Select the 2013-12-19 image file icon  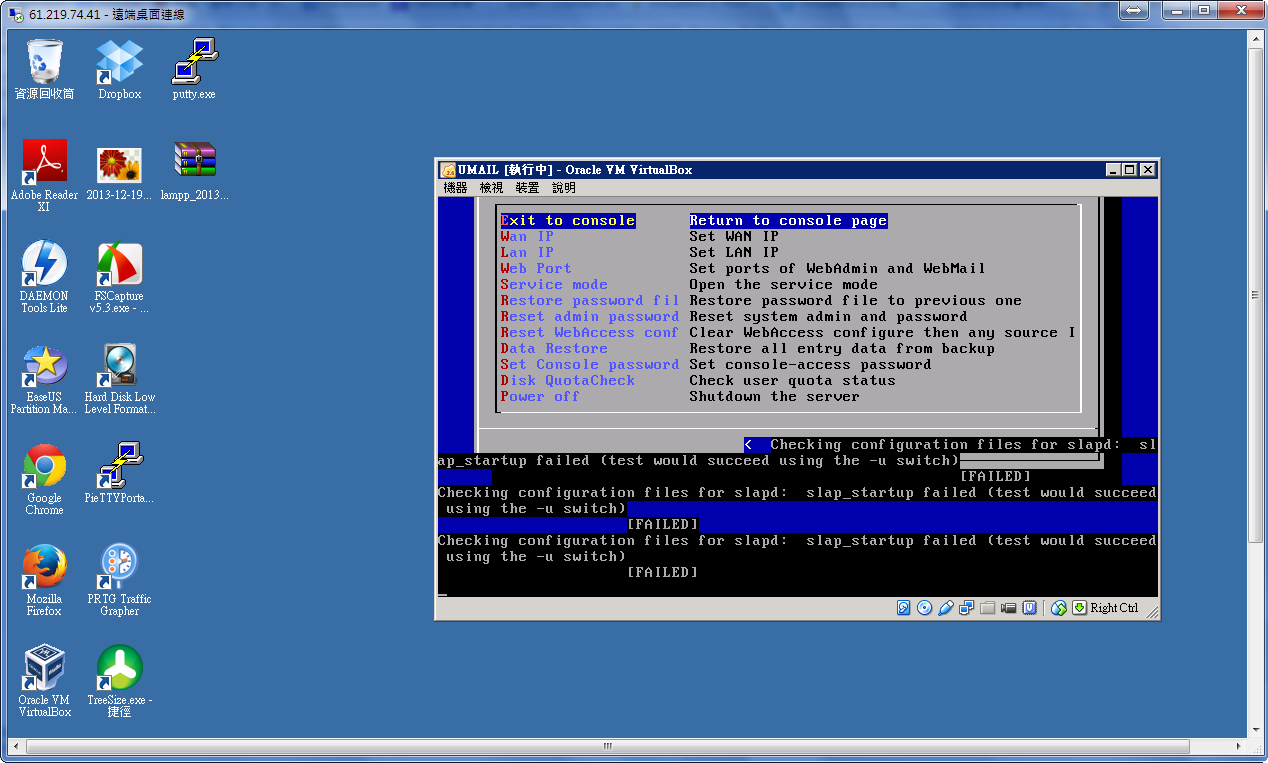pyautogui.click(x=119, y=172)
